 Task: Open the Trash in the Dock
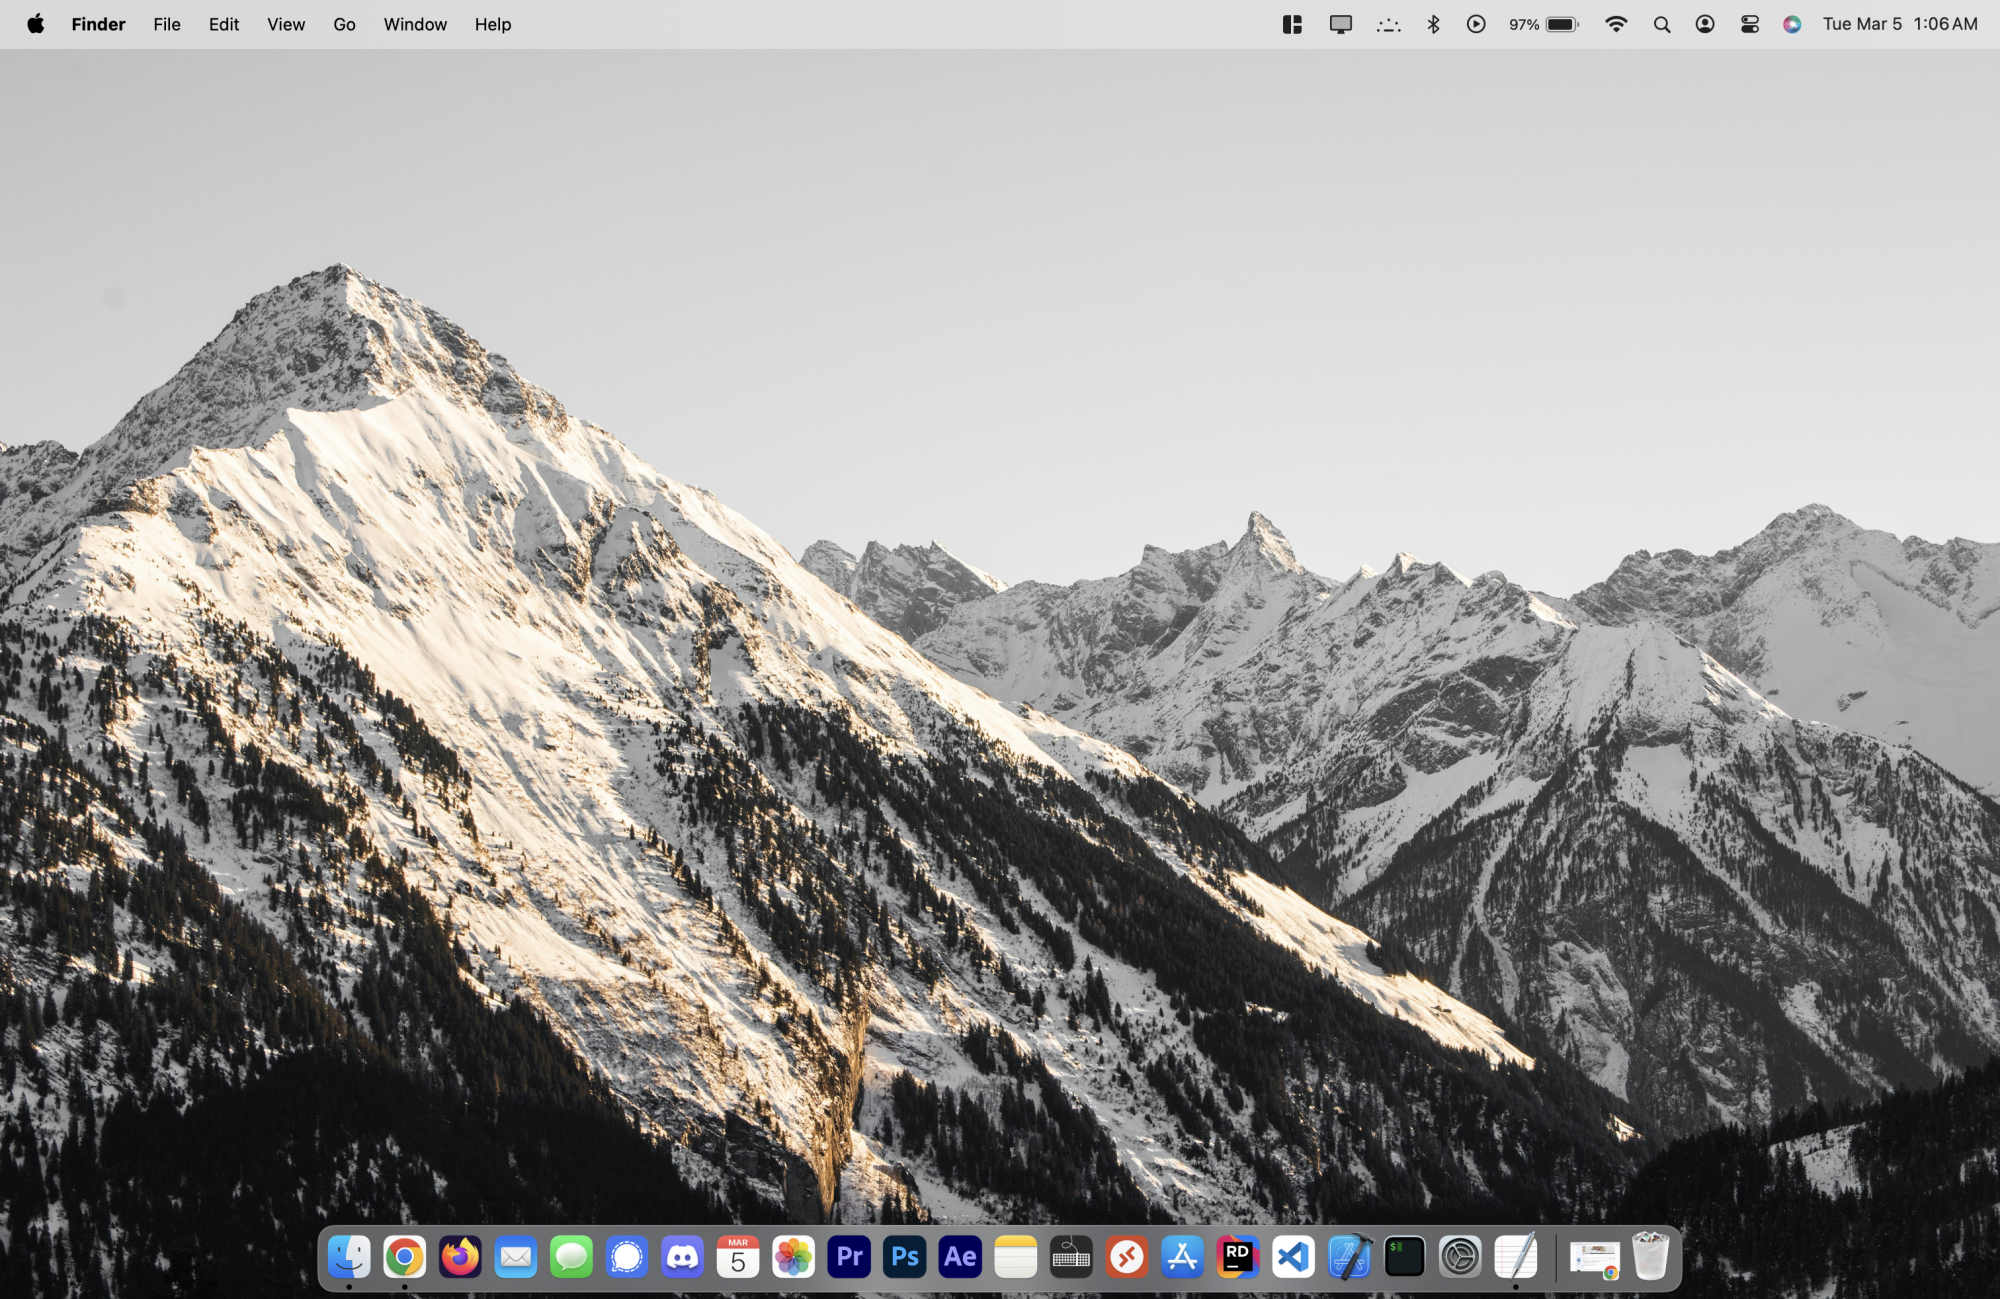click(1650, 1257)
